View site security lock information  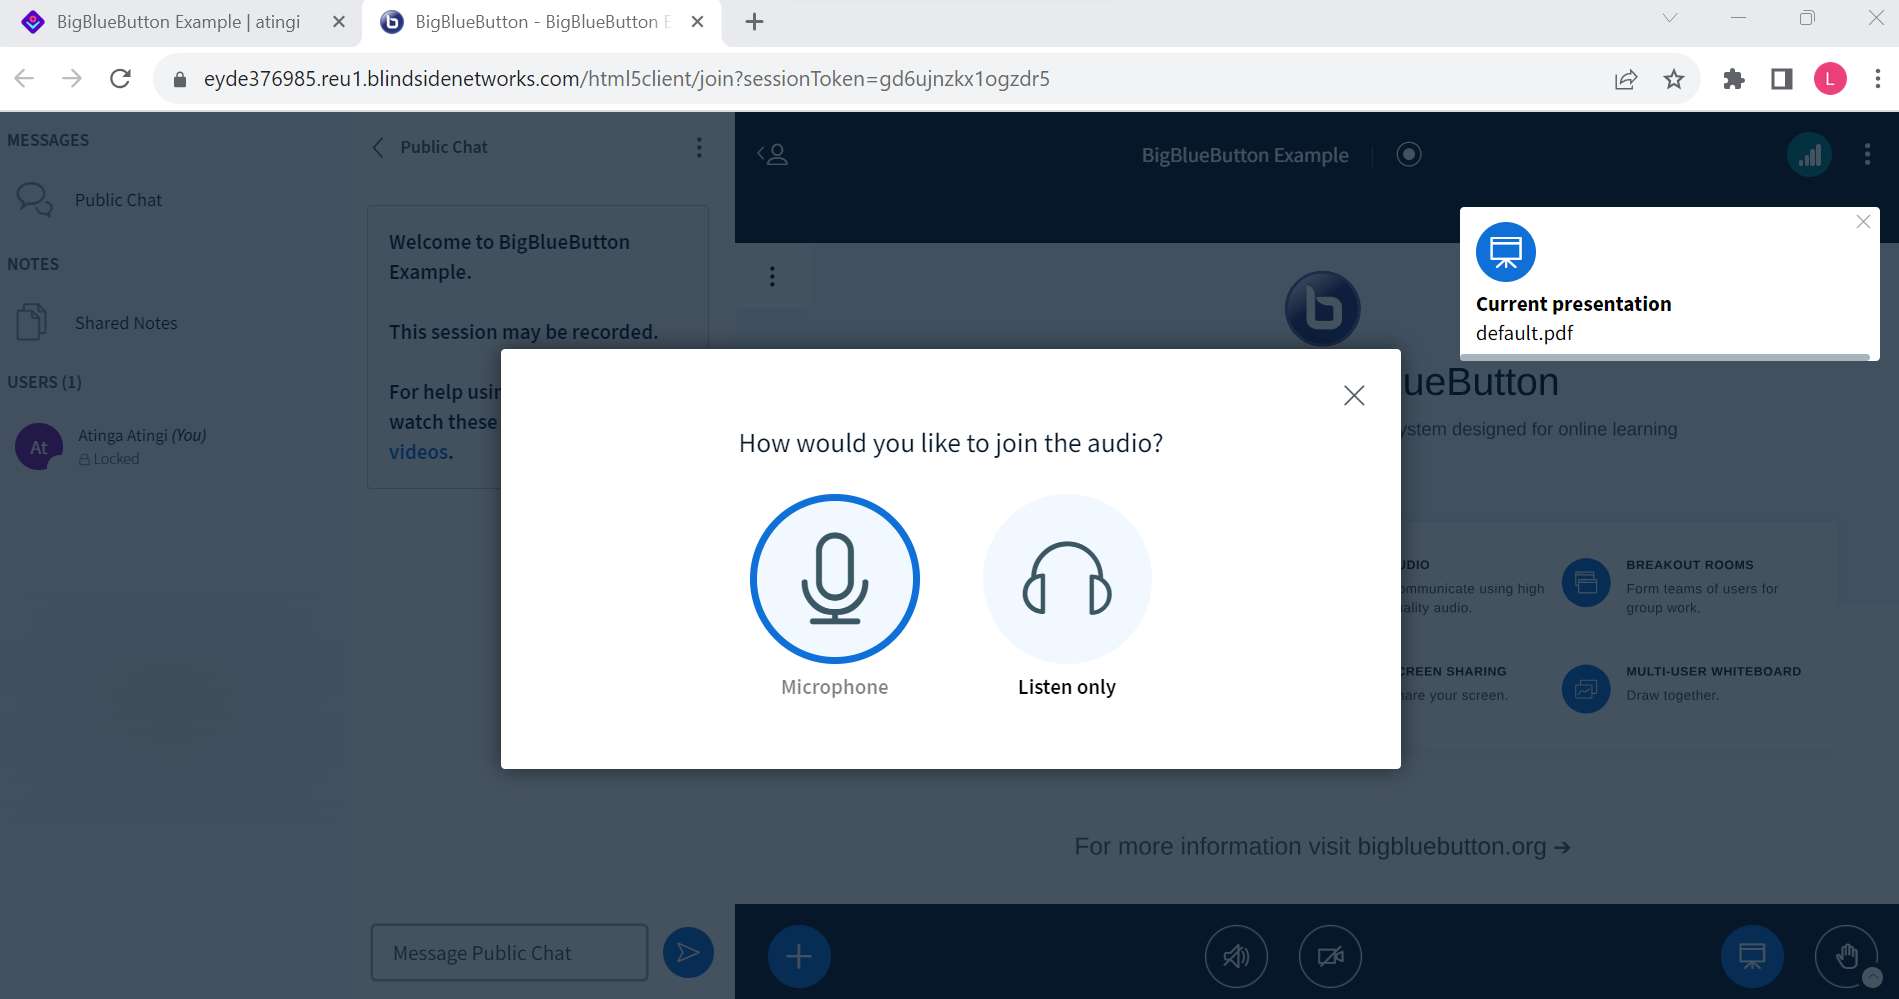(x=180, y=79)
